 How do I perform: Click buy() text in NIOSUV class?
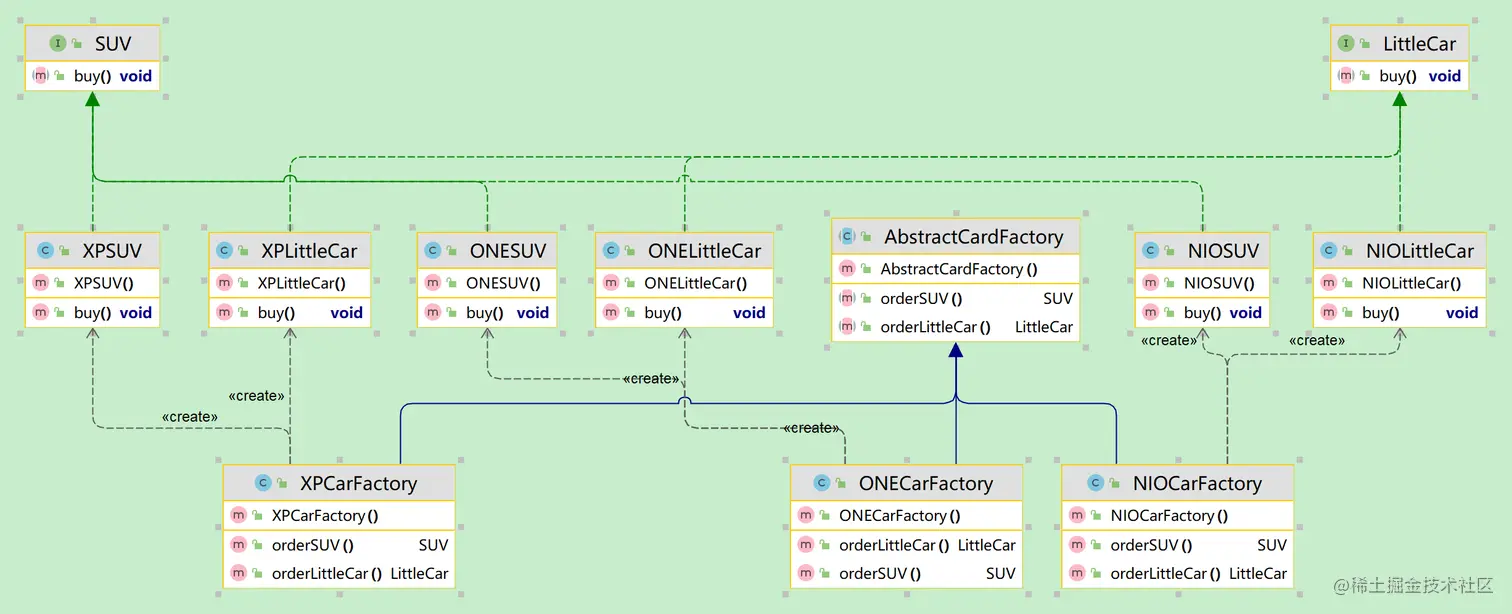click(1202, 313)
